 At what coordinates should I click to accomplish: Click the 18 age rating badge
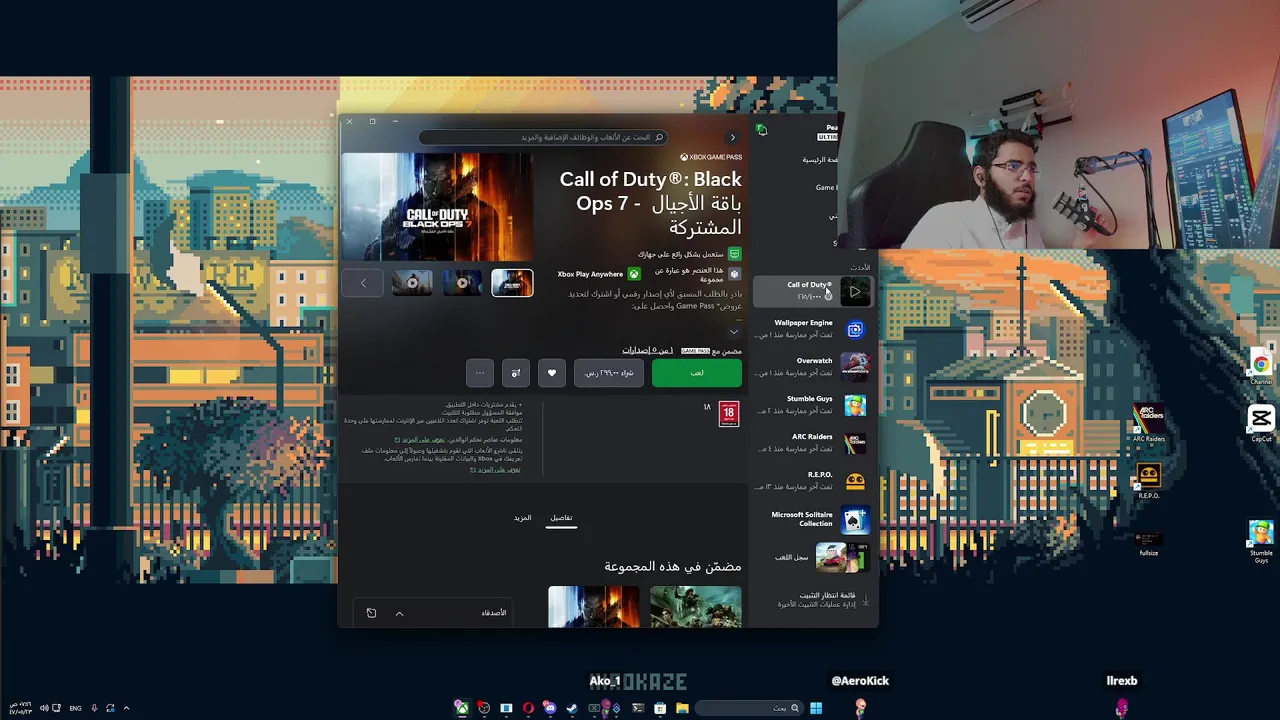click(x=729, y=414)
